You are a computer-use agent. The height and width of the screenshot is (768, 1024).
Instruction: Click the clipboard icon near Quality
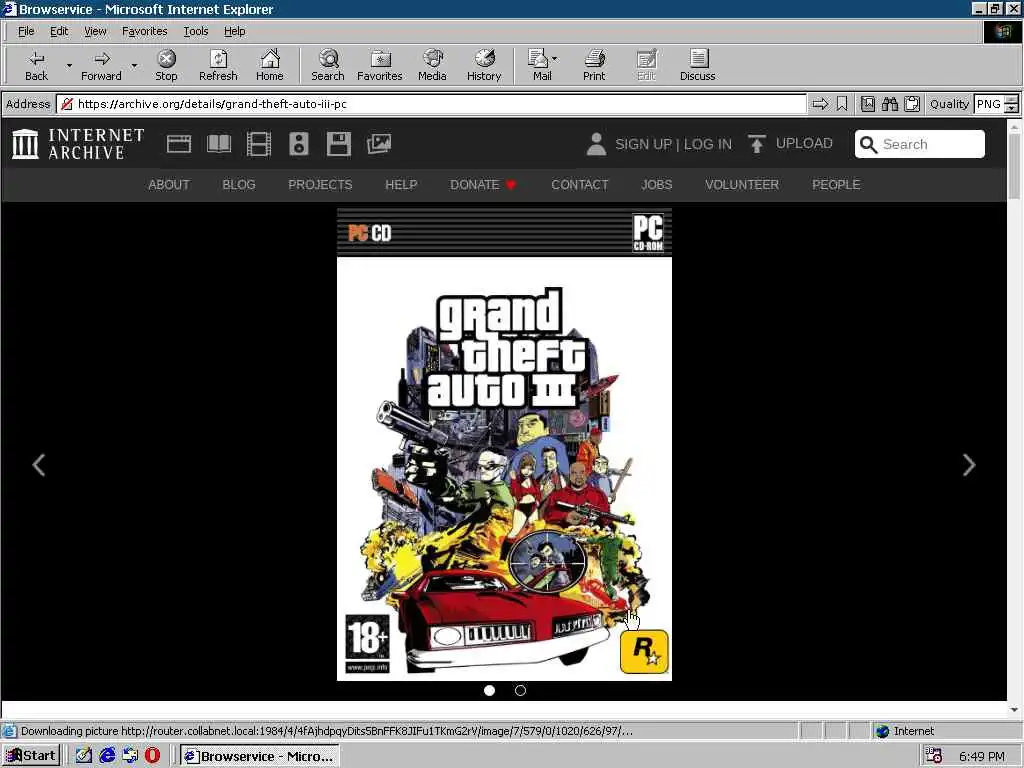point(912,104)
